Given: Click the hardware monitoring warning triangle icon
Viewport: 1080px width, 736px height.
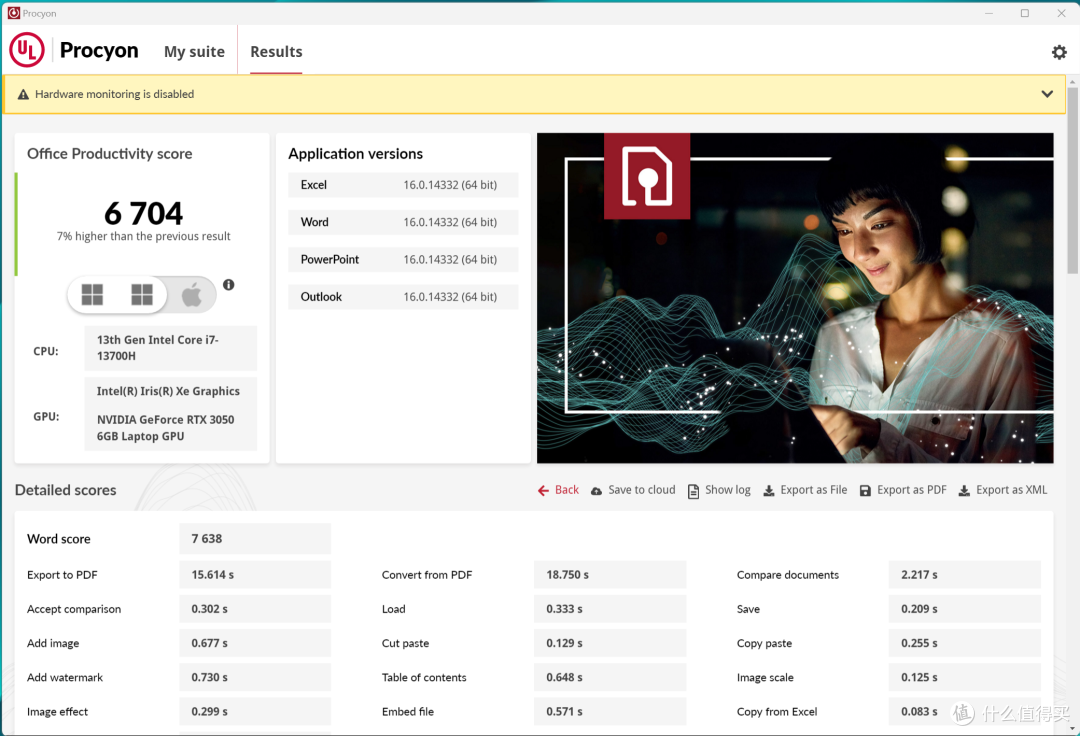Looking at the screenshot, I should click(23, 94).
